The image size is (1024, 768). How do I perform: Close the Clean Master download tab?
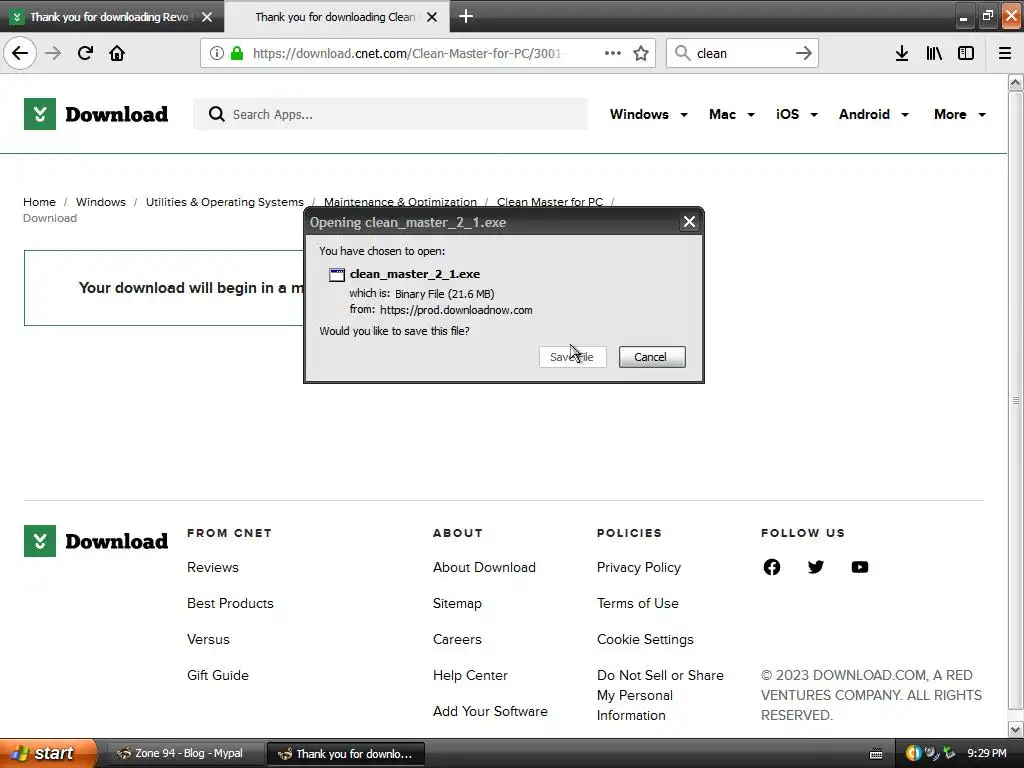432,17
